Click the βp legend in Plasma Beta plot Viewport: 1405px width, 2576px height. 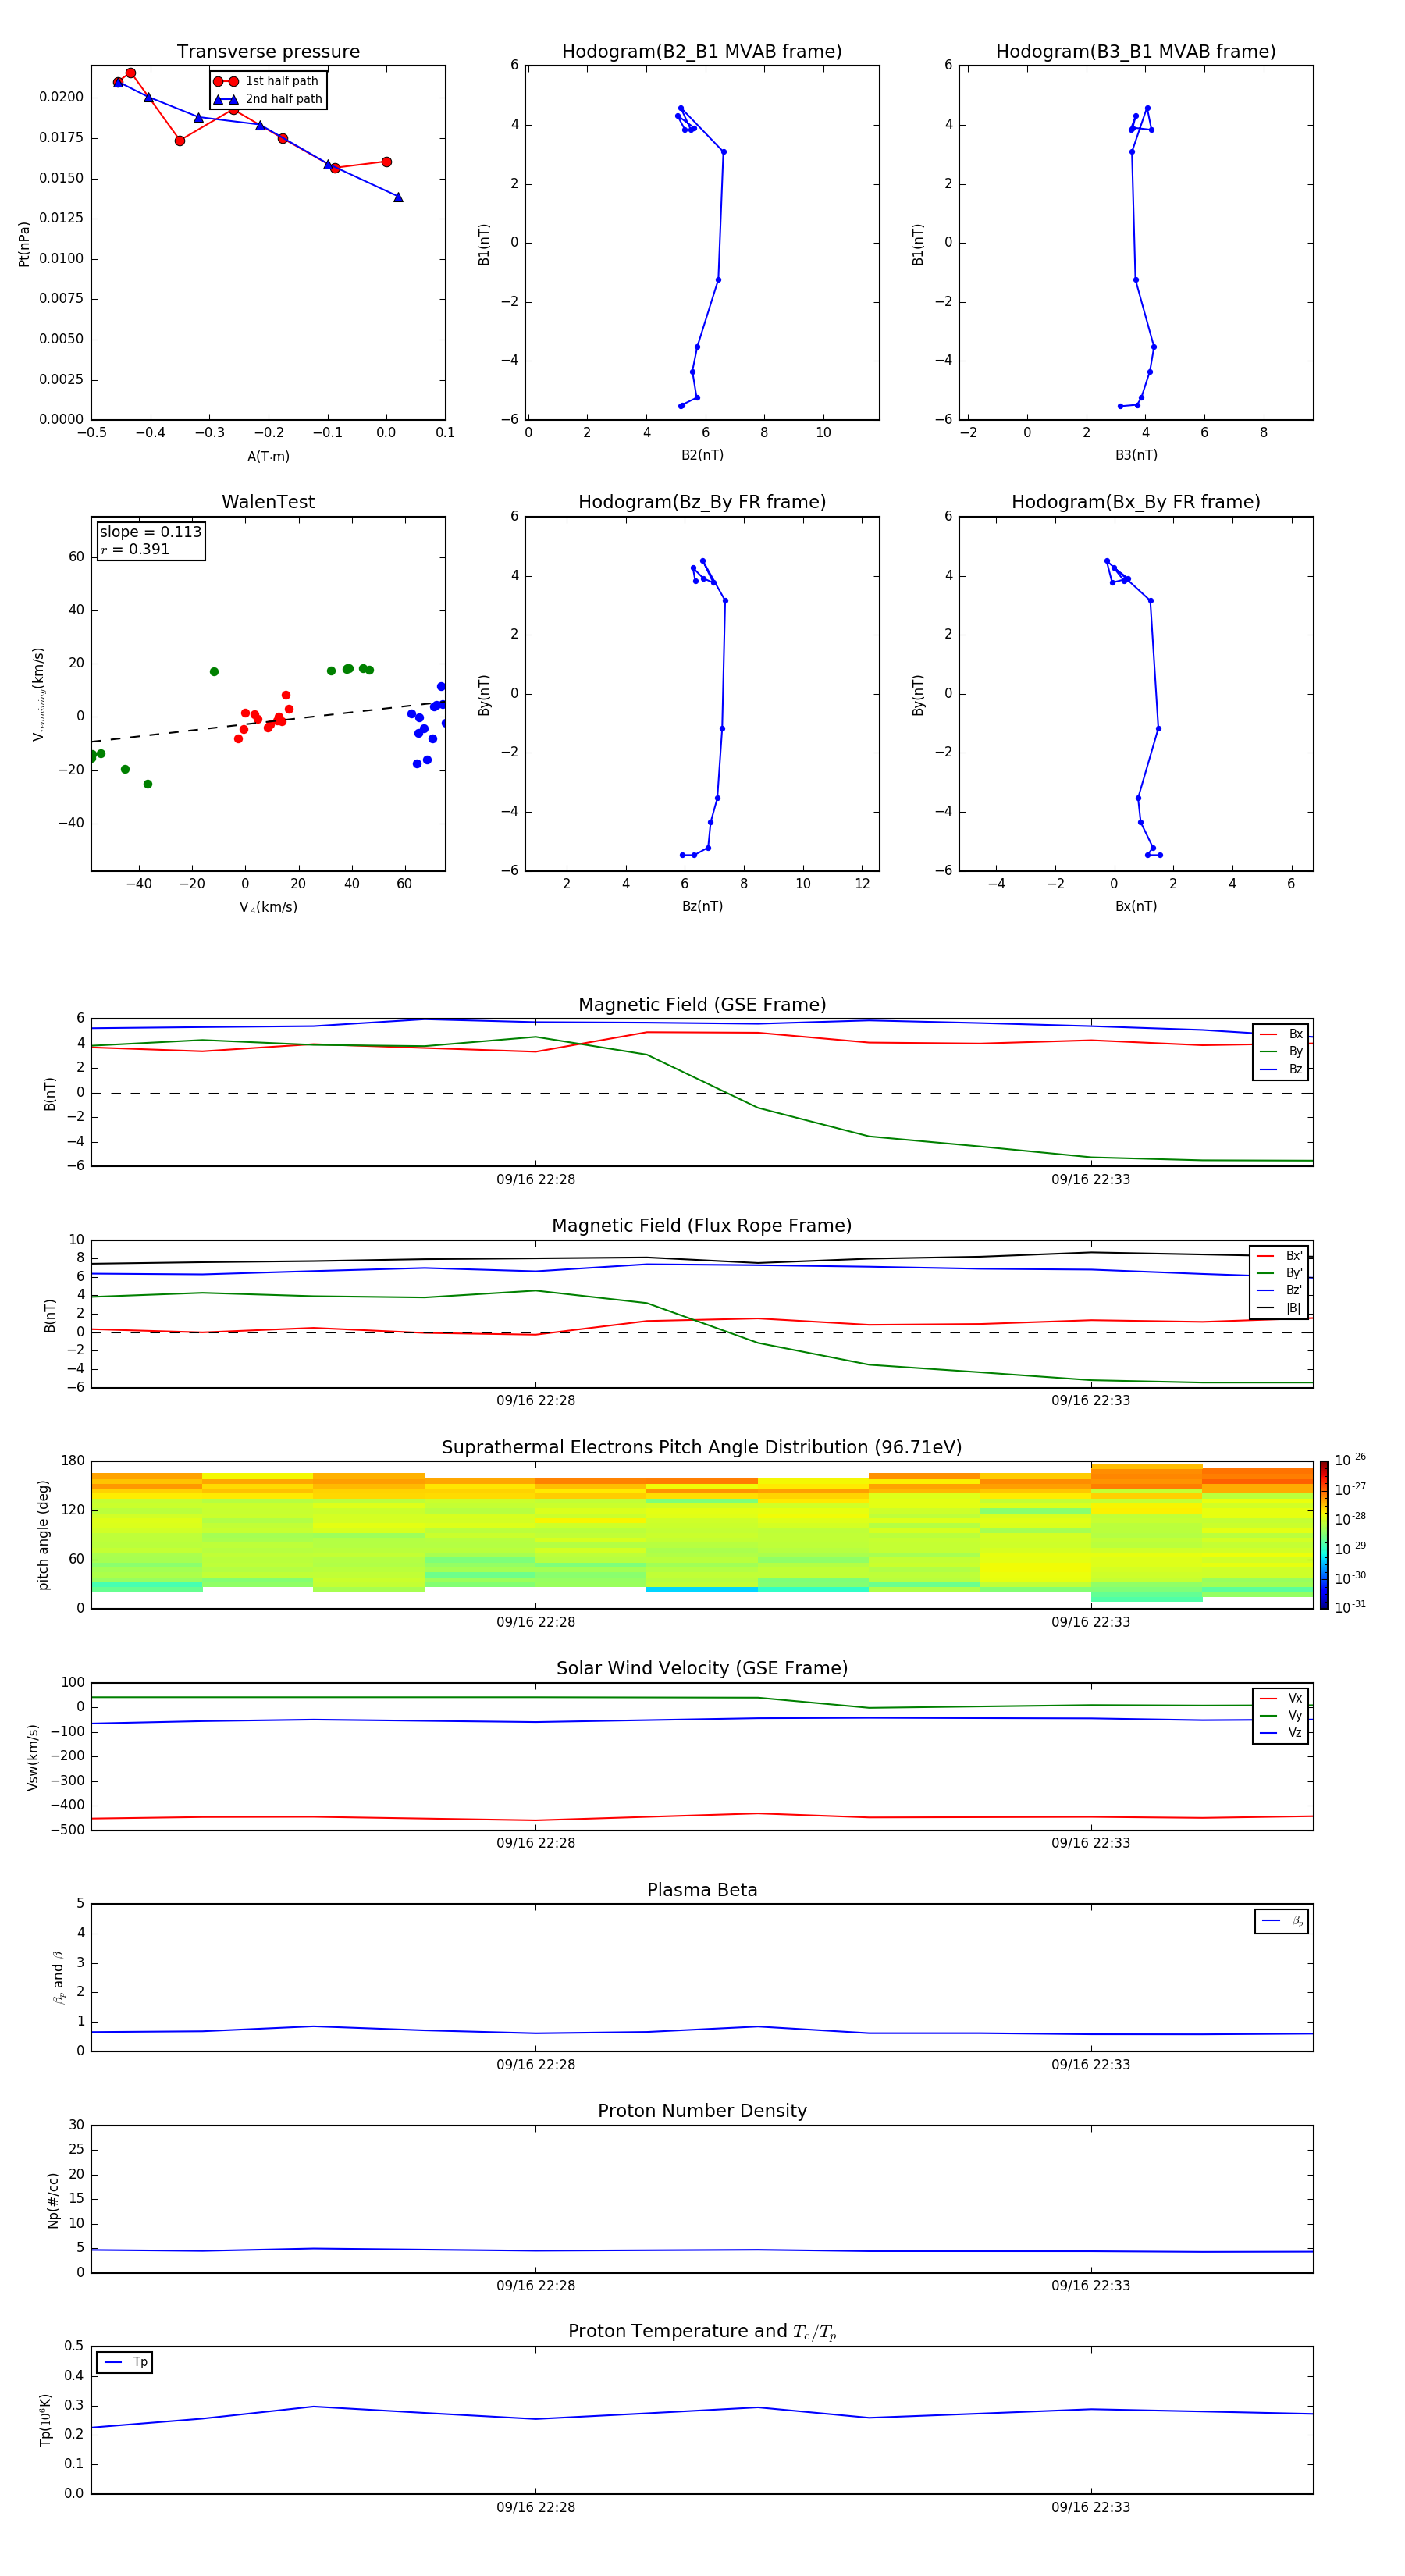(1282, 1921)
